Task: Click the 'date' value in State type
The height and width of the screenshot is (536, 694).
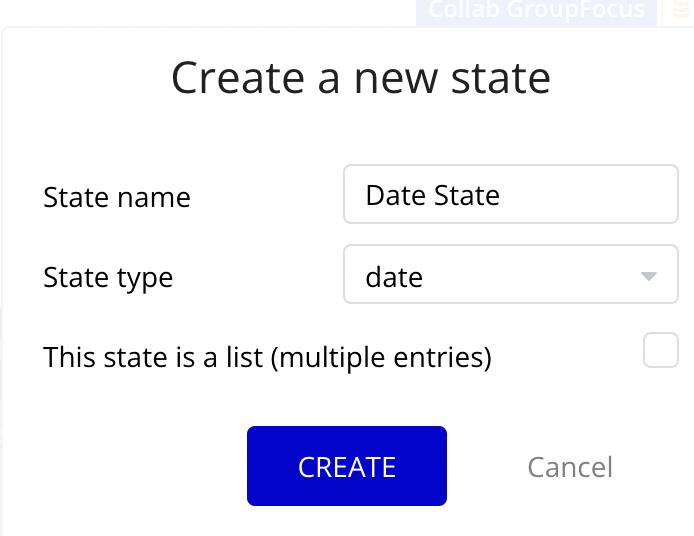Action: (x=394, y=276)
